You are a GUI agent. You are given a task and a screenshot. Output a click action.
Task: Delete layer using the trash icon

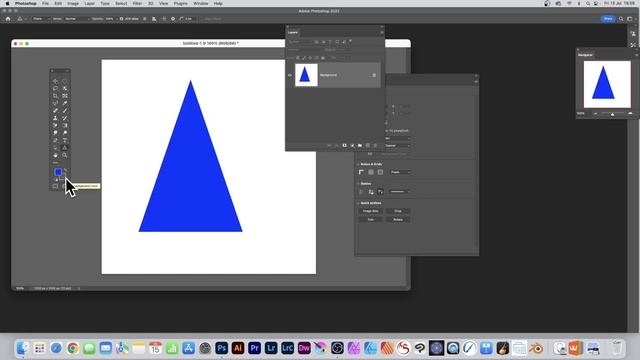[x=376, y=145]
